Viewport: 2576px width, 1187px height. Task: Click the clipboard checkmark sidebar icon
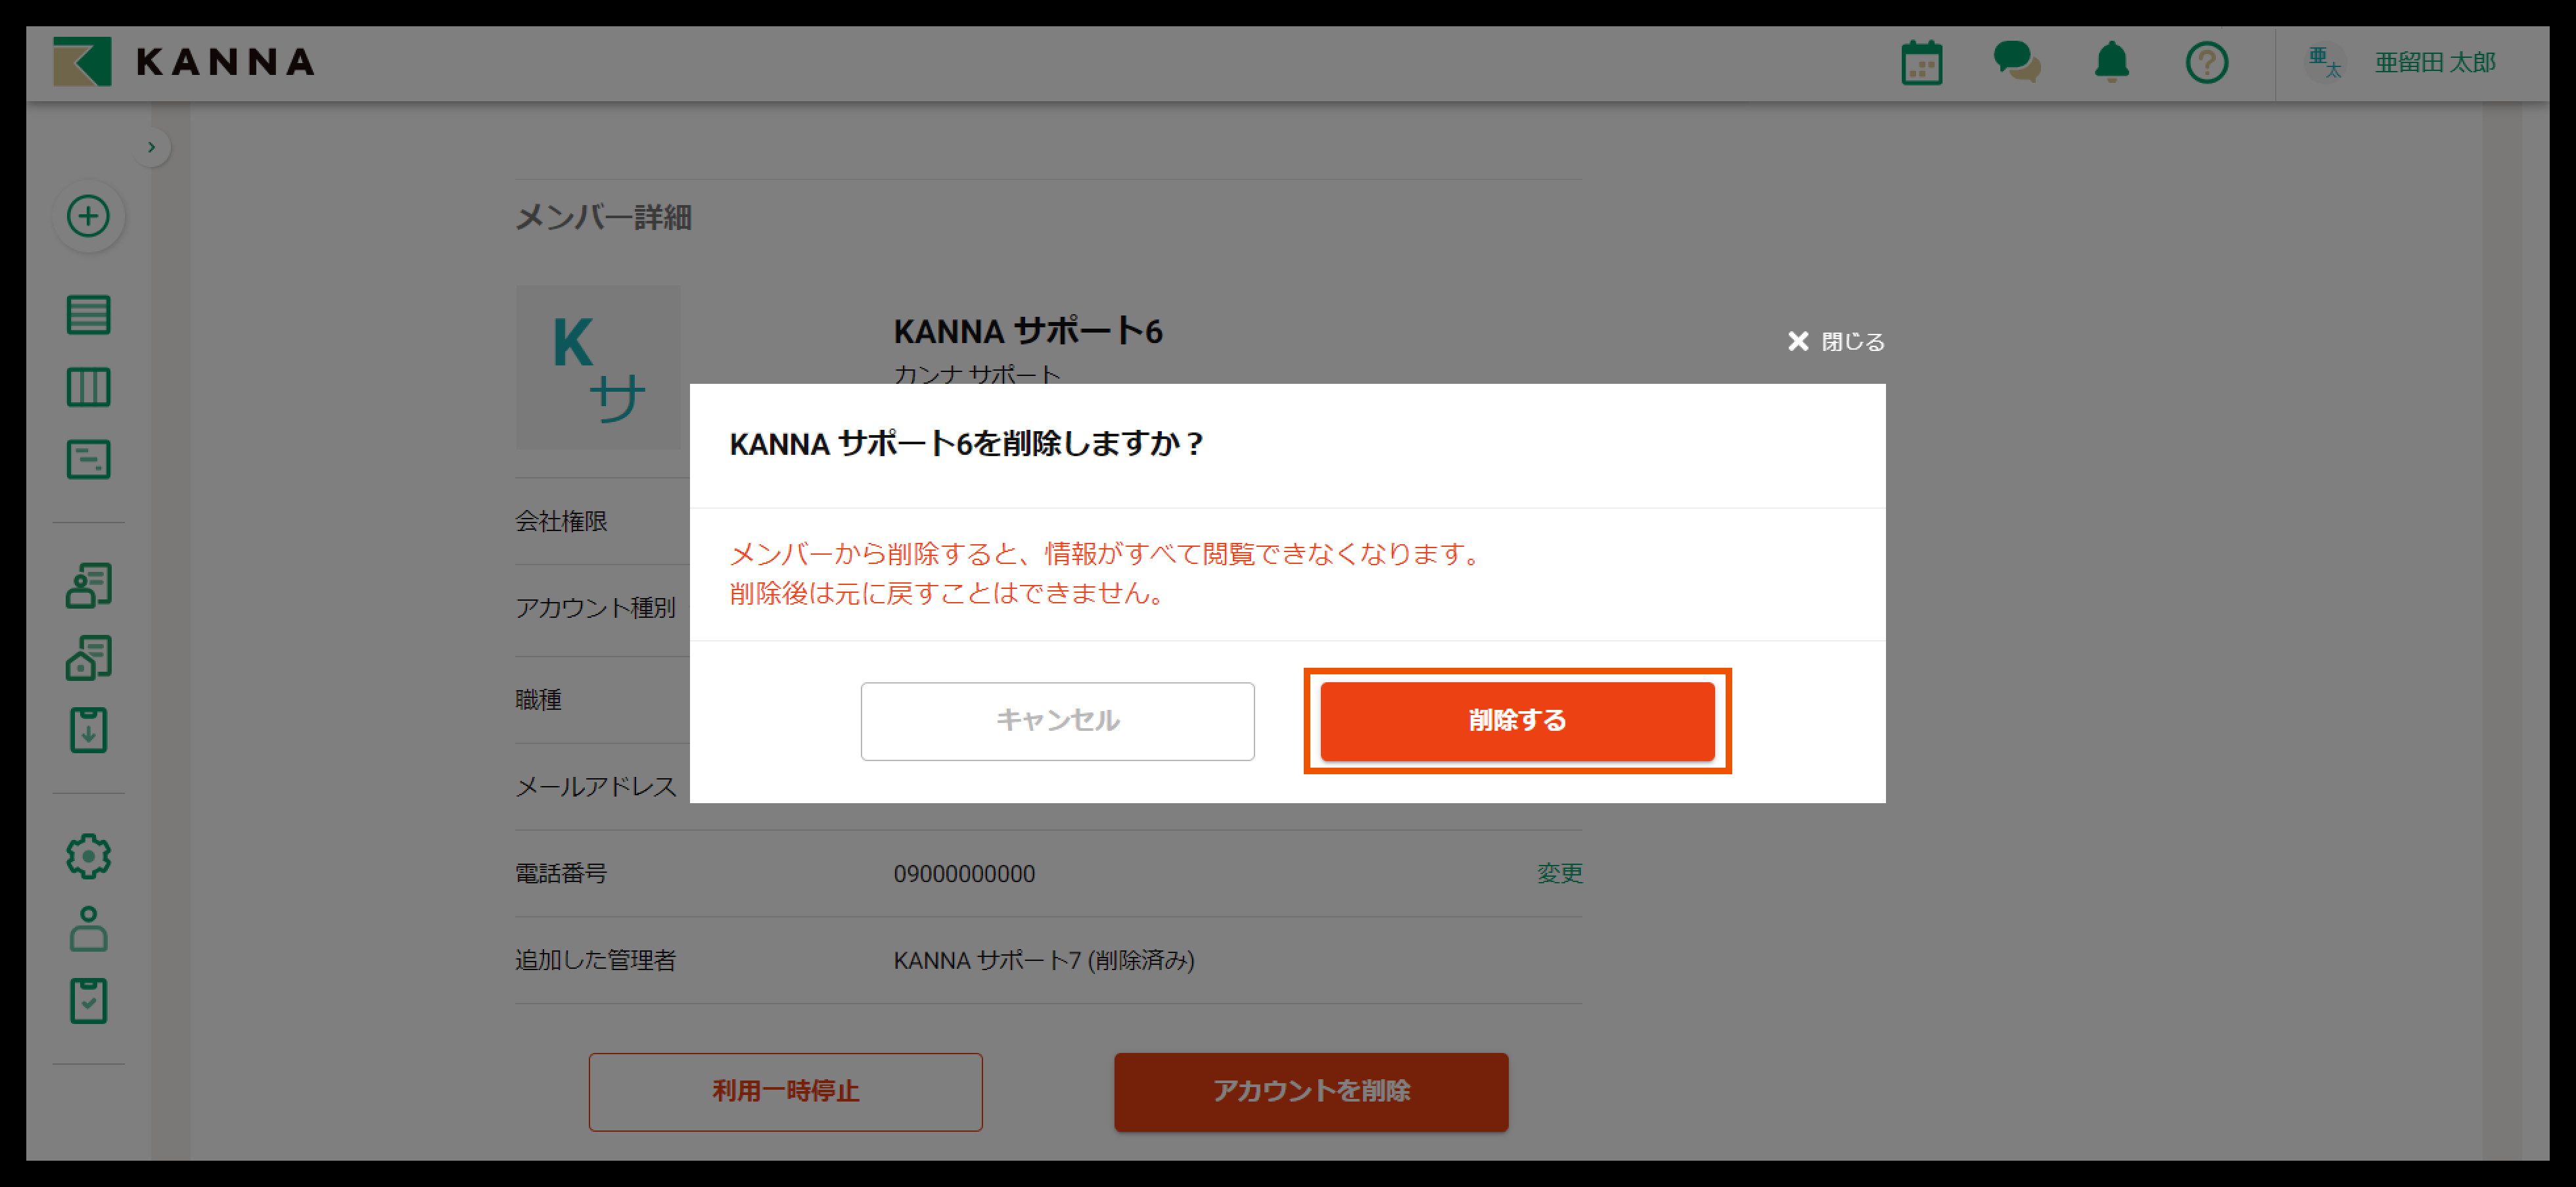[88, 1001]
